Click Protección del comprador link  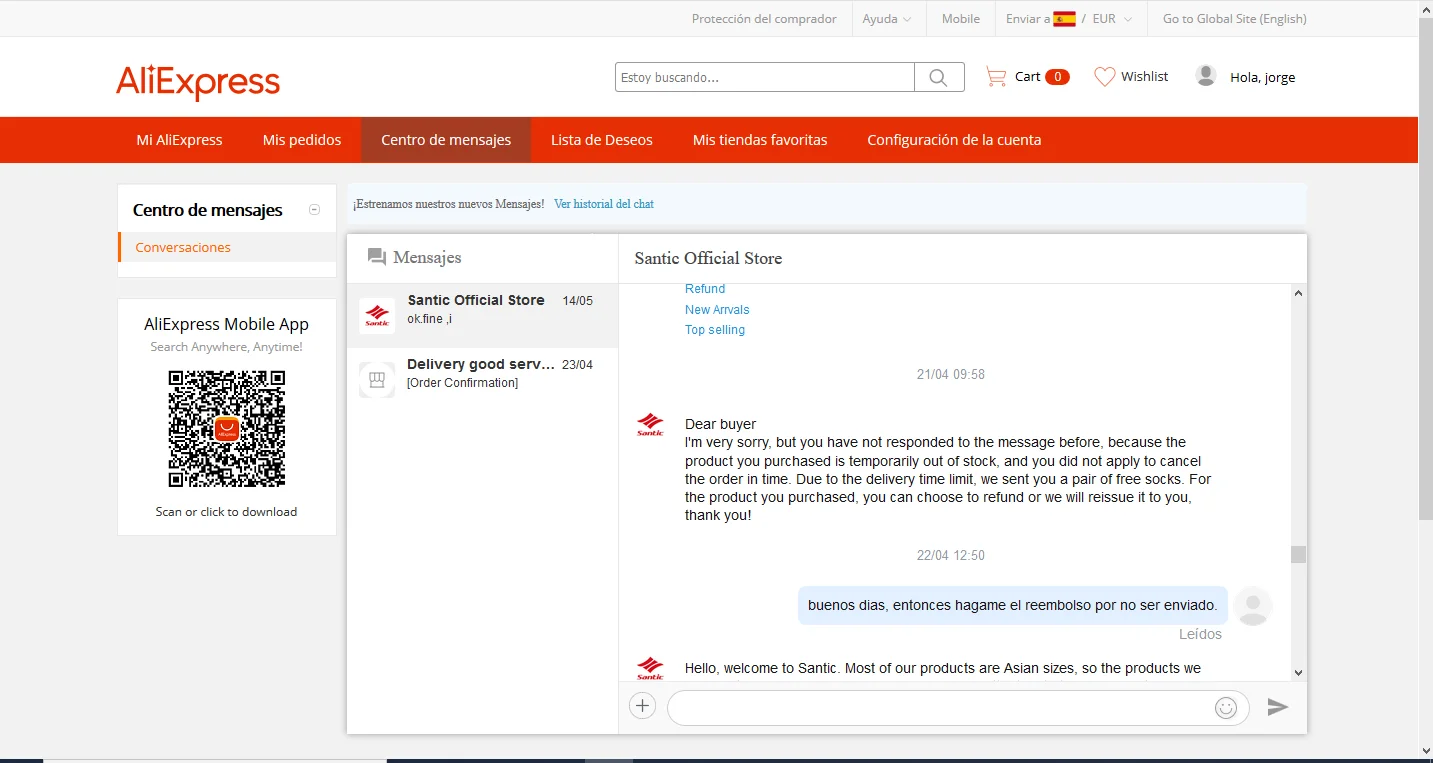[764, 19]
